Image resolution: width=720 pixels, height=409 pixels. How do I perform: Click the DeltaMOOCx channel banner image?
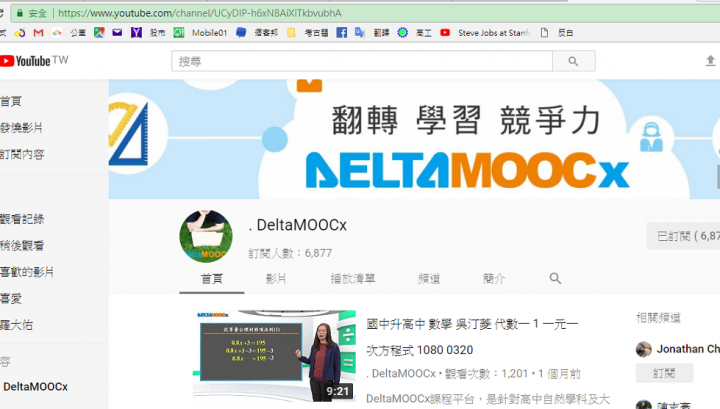click(x=414, y=139)
